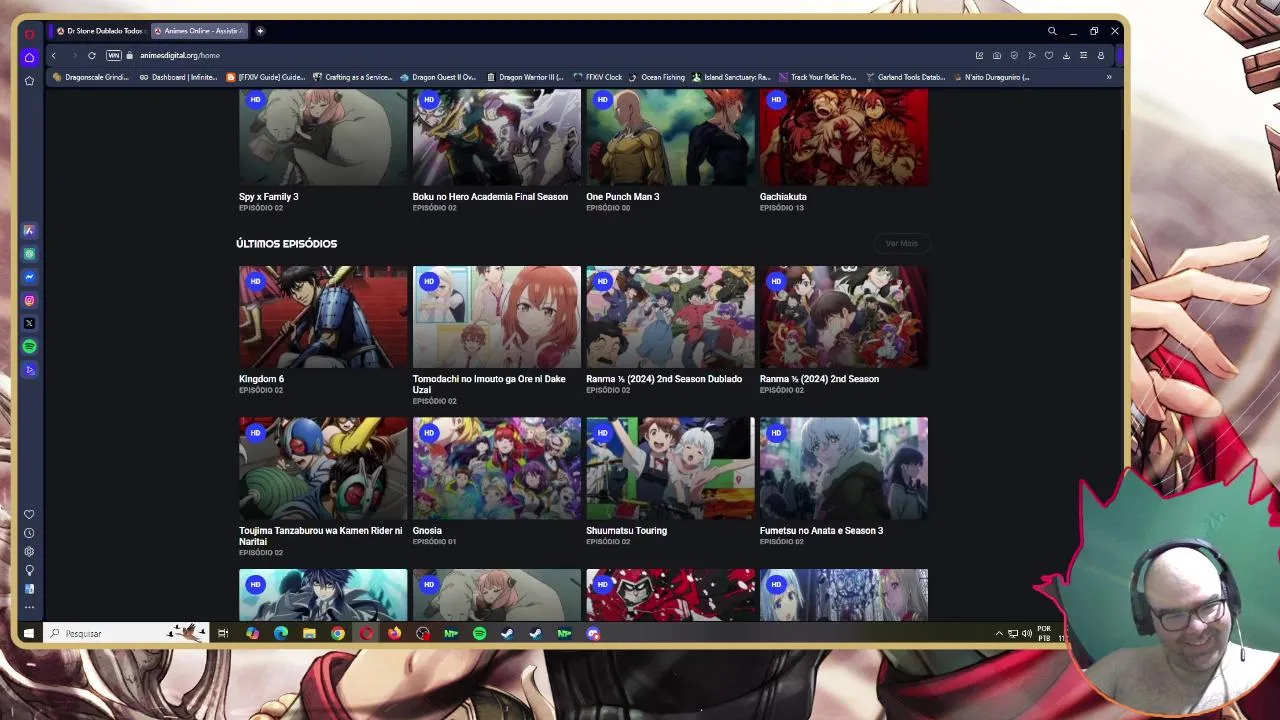Image resolution: width=1280 pixels, height=720 pixels.
Task: Open Crafting as a Service bookmark
Action: [352, 77]
